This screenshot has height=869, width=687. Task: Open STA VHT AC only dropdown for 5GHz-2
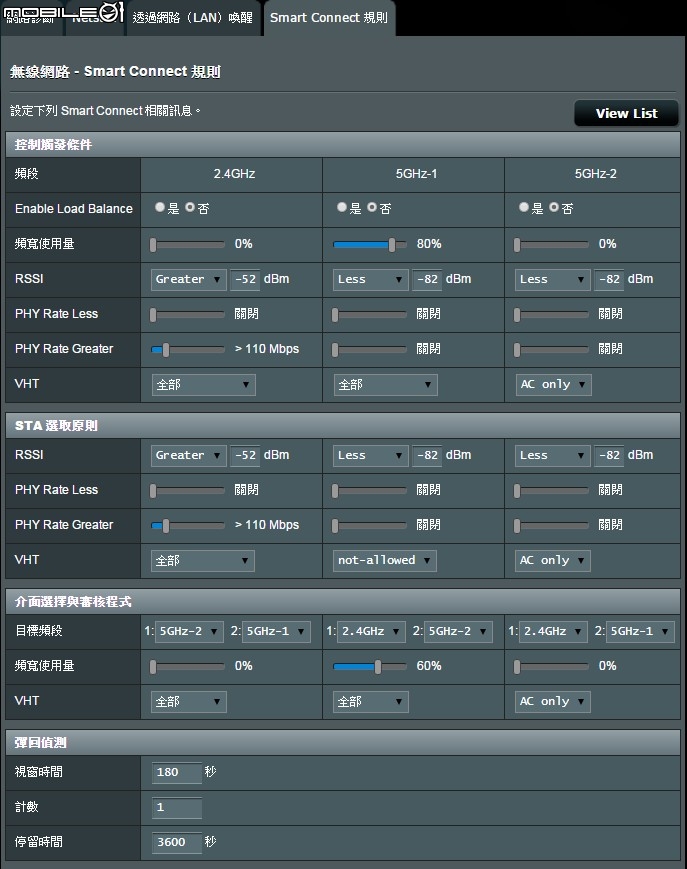coord(553,561)
